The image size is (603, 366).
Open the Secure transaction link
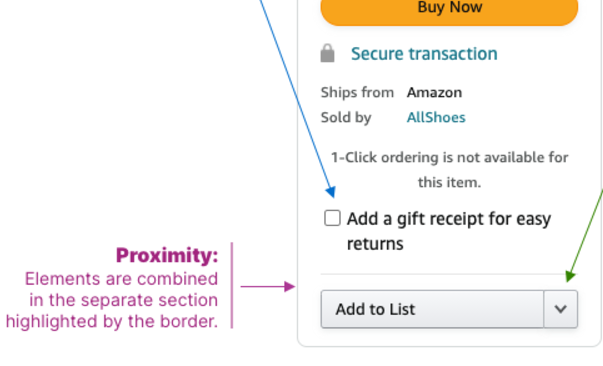424,53
